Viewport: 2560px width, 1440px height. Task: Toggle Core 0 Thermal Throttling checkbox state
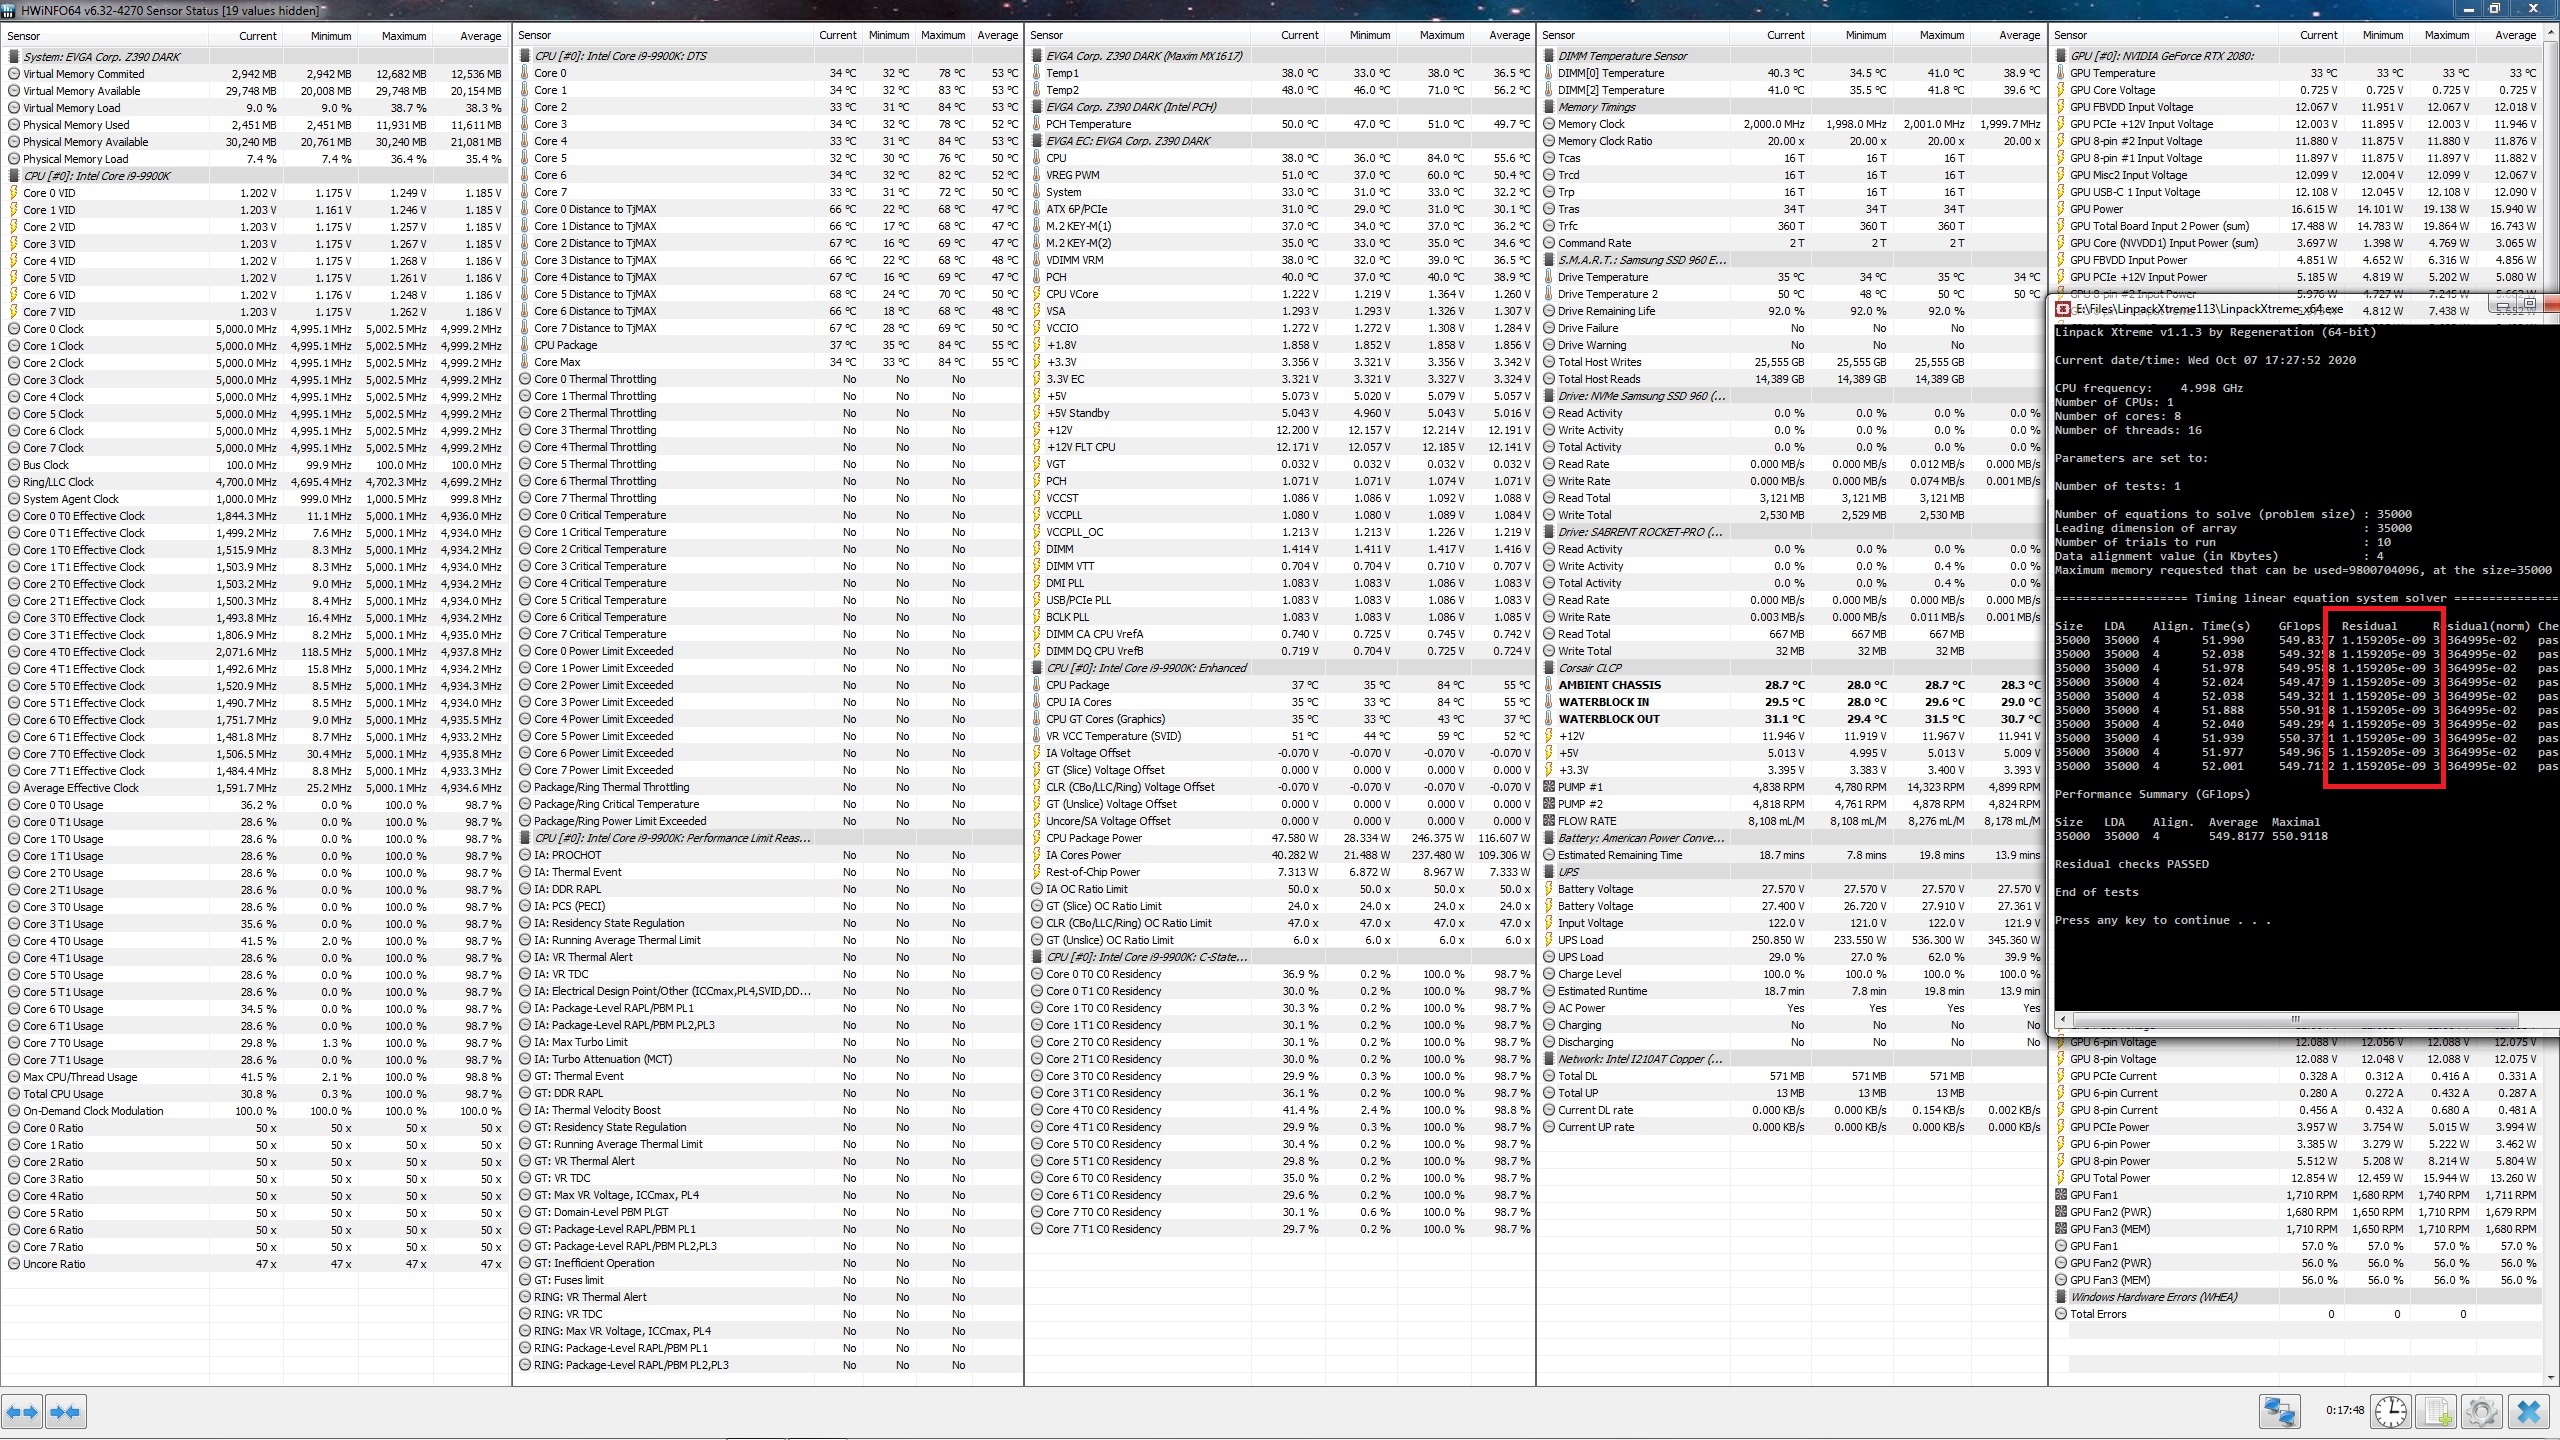(524, 378)
